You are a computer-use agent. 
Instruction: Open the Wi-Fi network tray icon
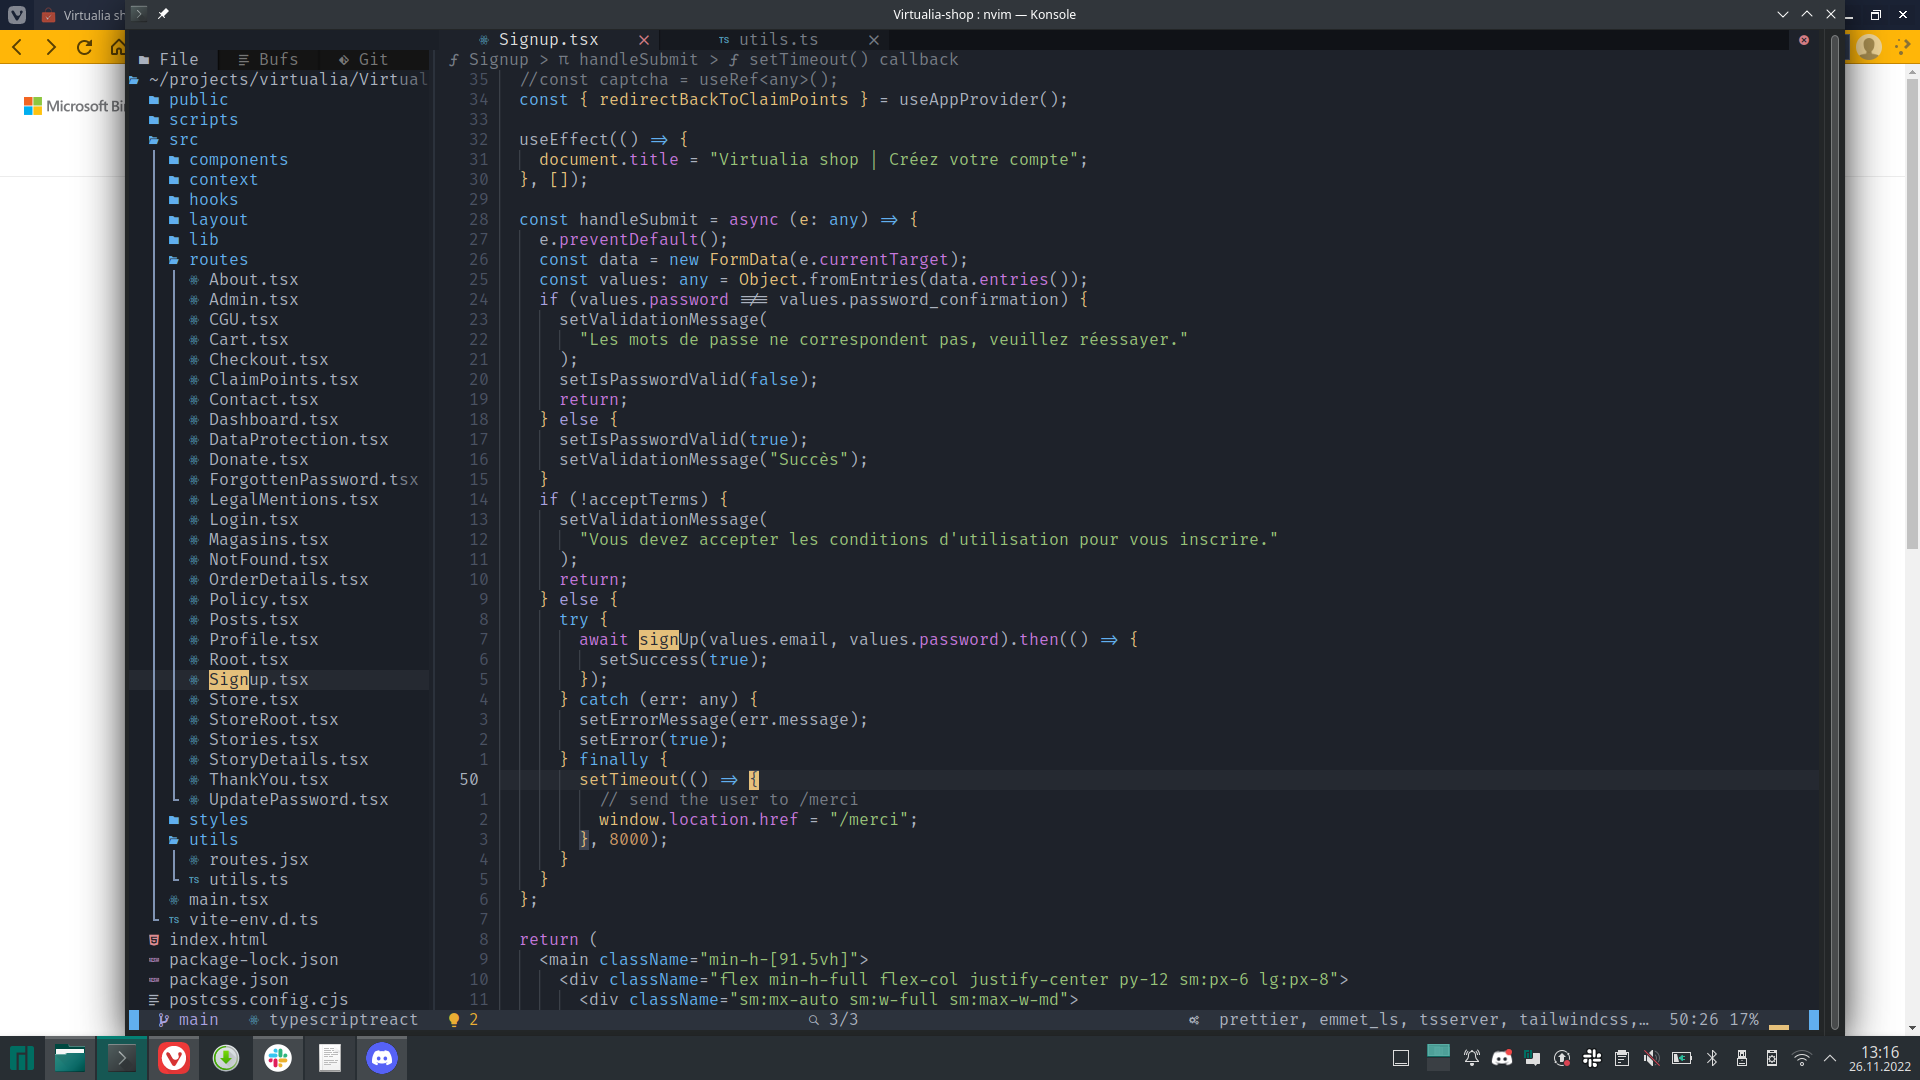tap(1801, 1058)
